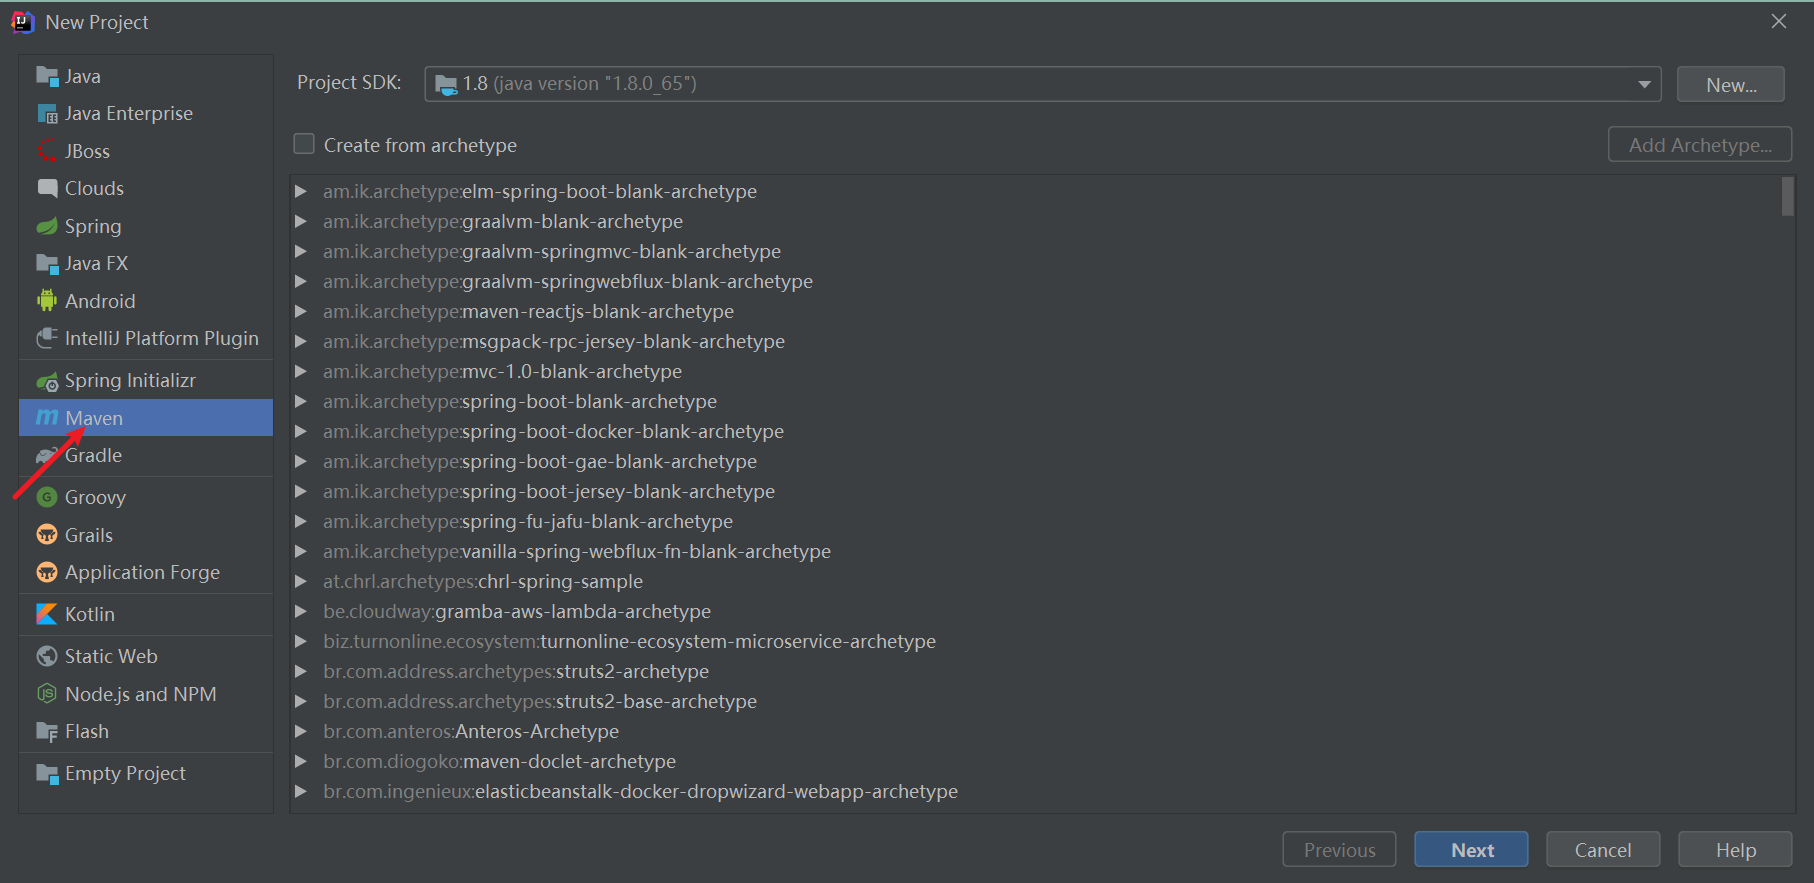Enable Create from archetype checkbox
Viewport: 1814px width, 883px height.
304,144
